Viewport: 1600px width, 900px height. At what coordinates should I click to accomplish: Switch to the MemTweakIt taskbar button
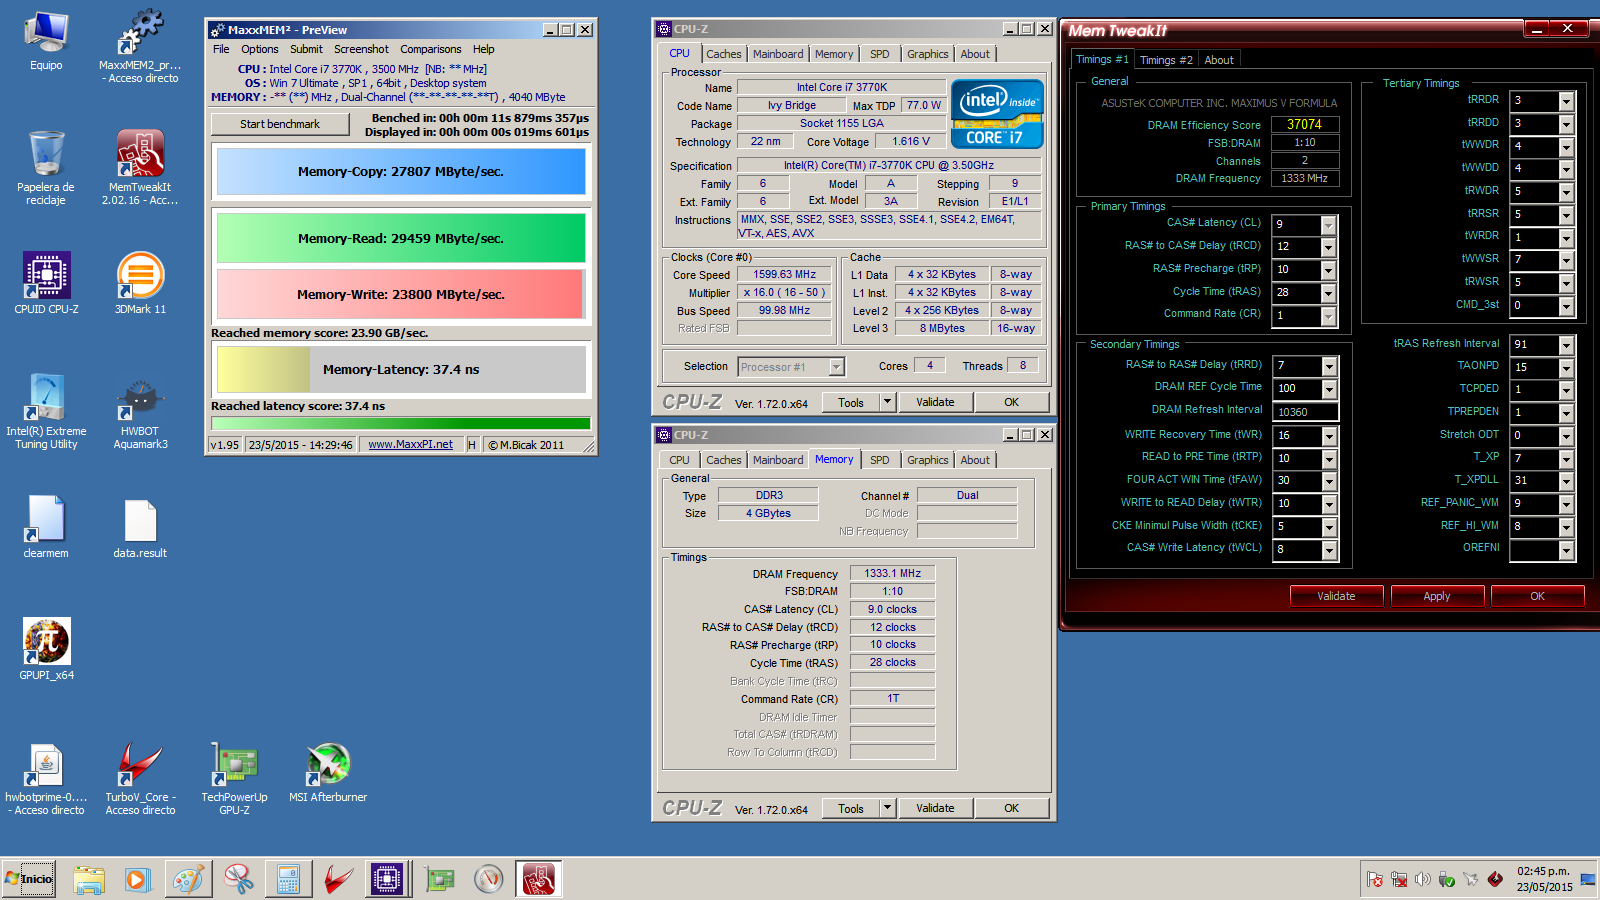pyautogui.click(x=538, y=879)
